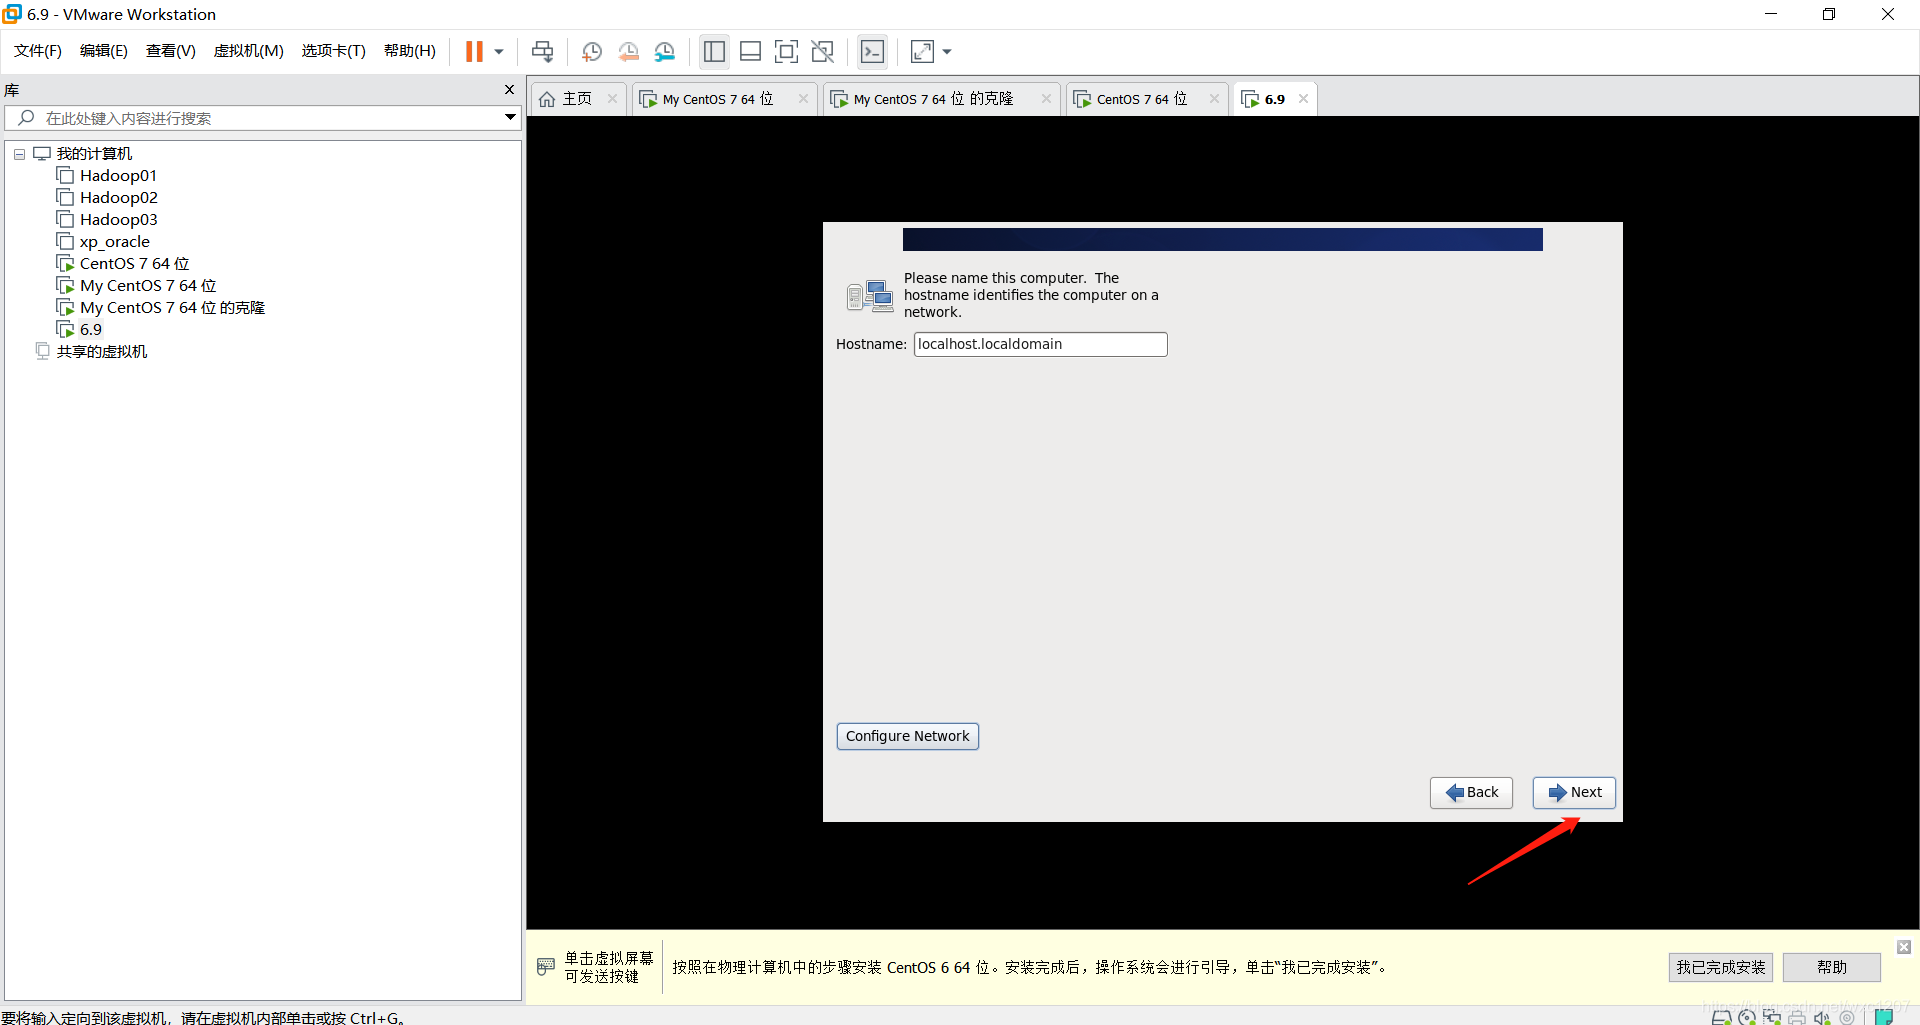Image resolution: width=1920 pixels, height=1025 pixels.
Task: Close the My CentOS 7 64 位 tab
Action: click(x=804, y=99)
